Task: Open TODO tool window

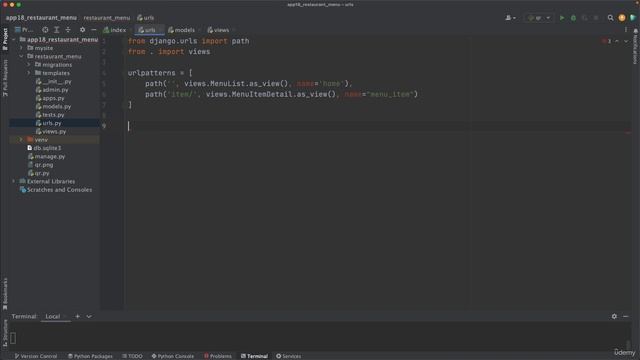Action: (x=132, y=356)
